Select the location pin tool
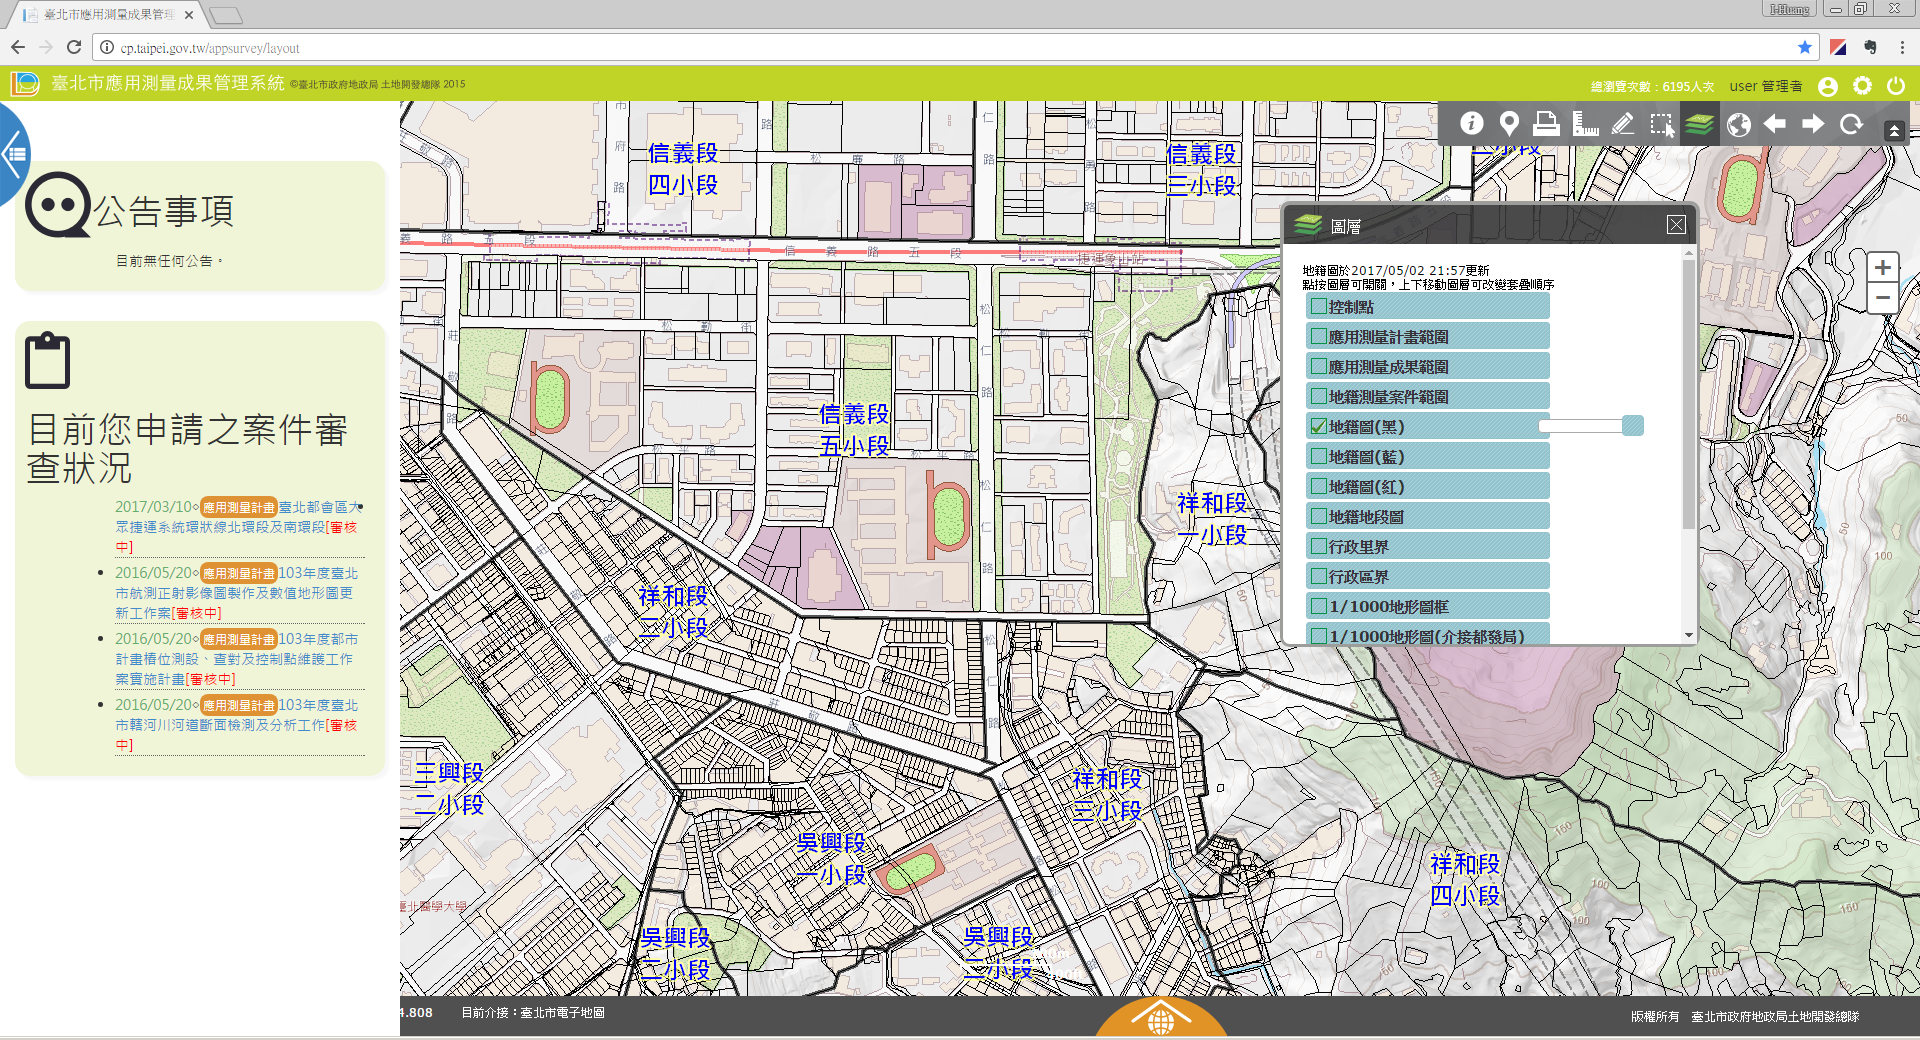 tap(1509, 123)
